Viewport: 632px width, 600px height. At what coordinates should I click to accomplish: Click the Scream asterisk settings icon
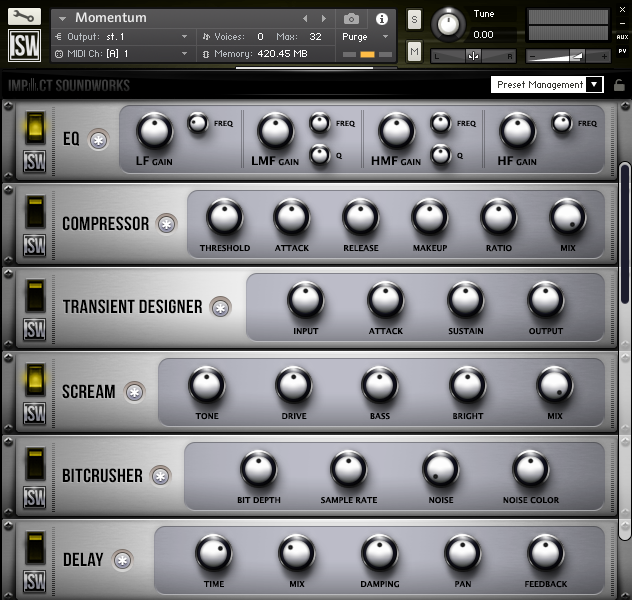click(134, 392)
